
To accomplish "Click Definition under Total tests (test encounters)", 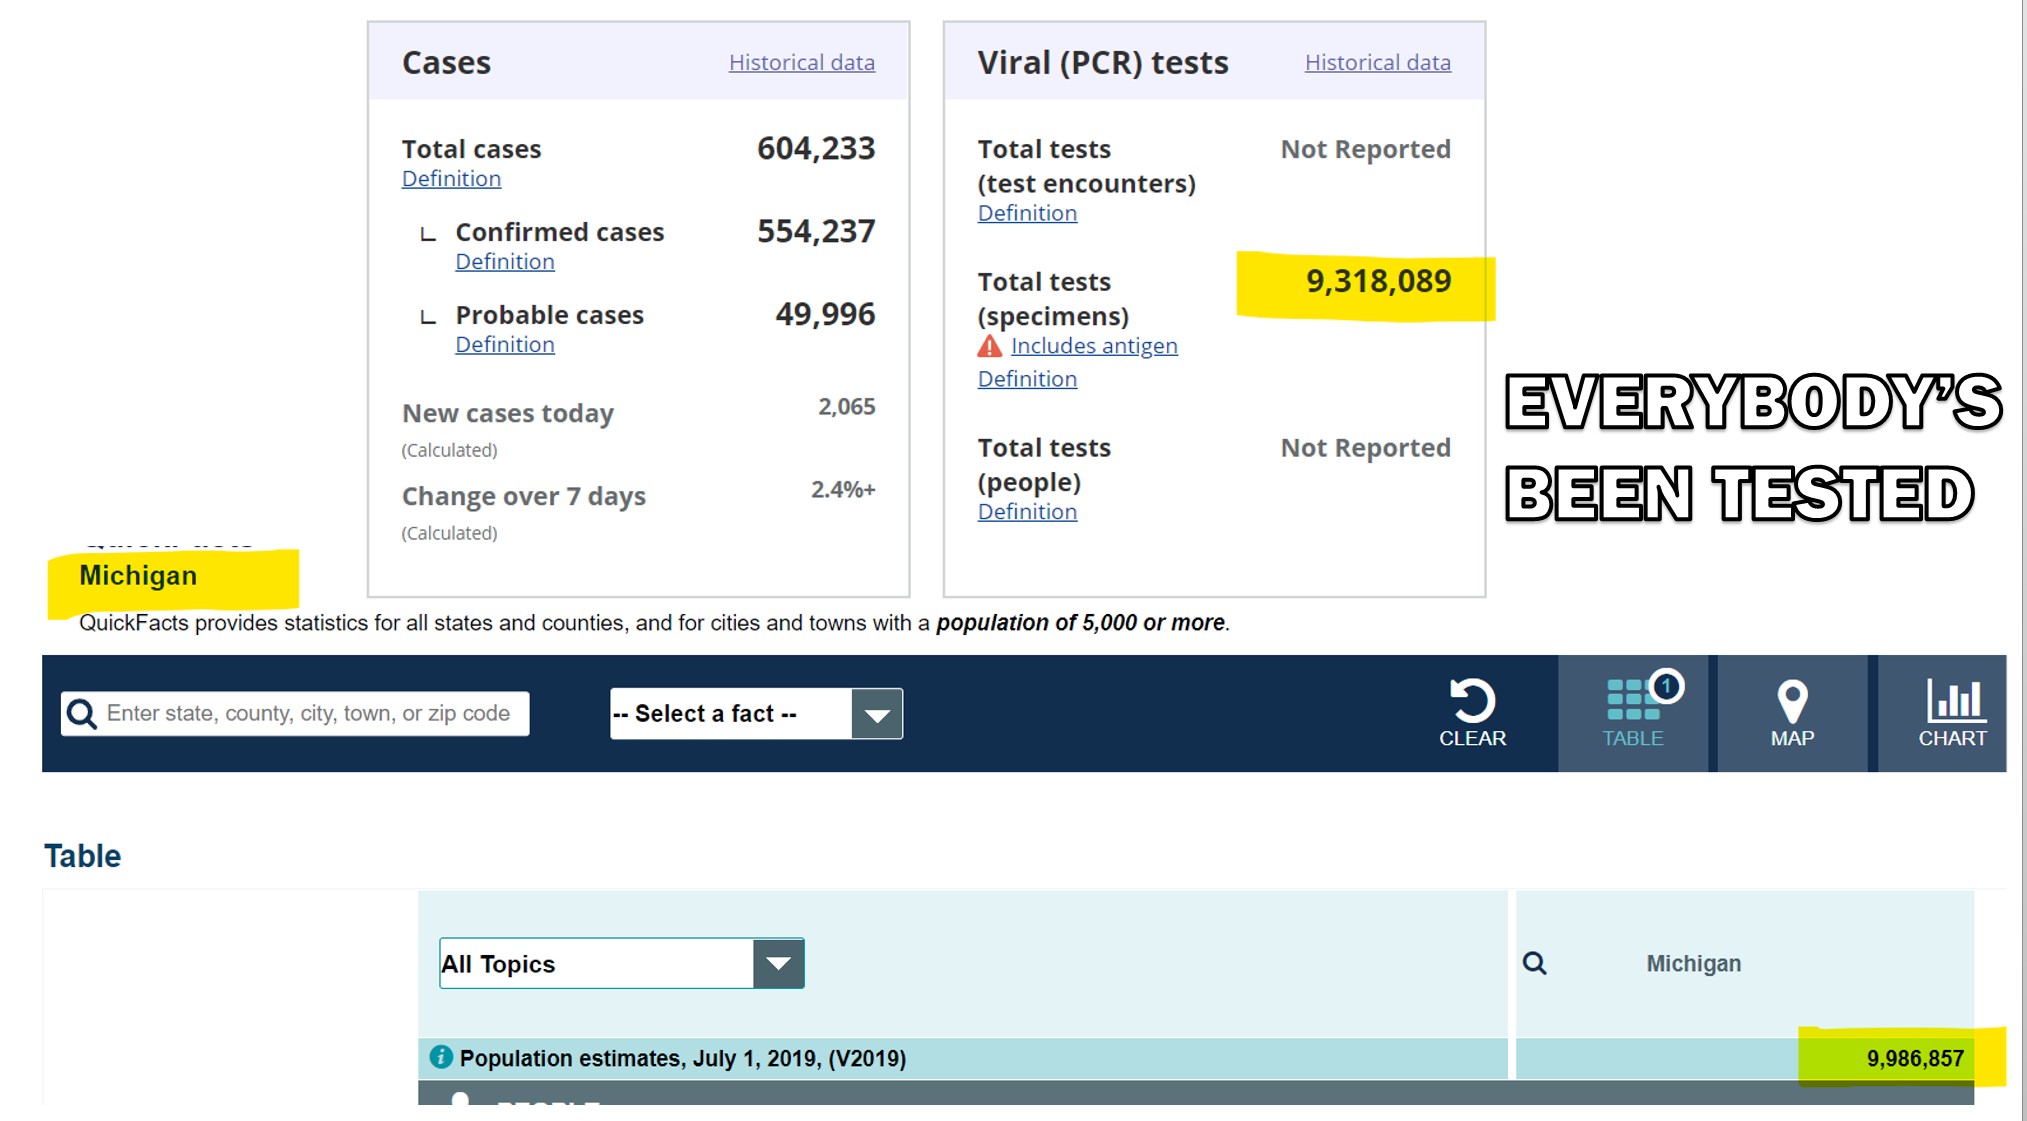I will point(1027,214).
